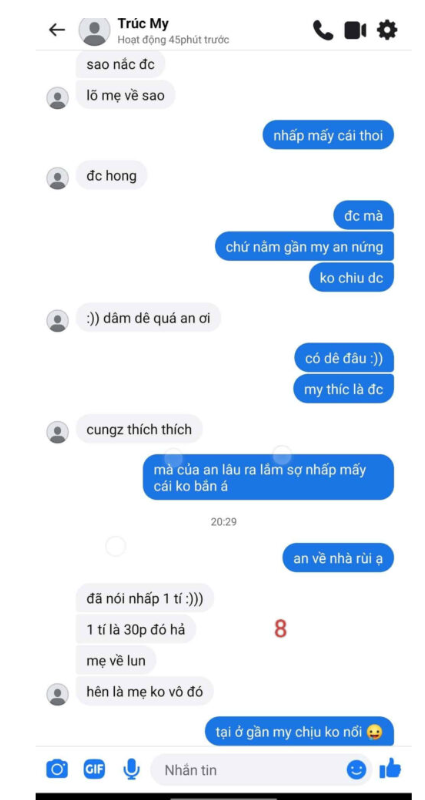Tap the avatar beside 'hên là mẹ ko vô đó'
Image resolution: width=425 pixels, height=800 pixels.
click(x=58, y=694)
